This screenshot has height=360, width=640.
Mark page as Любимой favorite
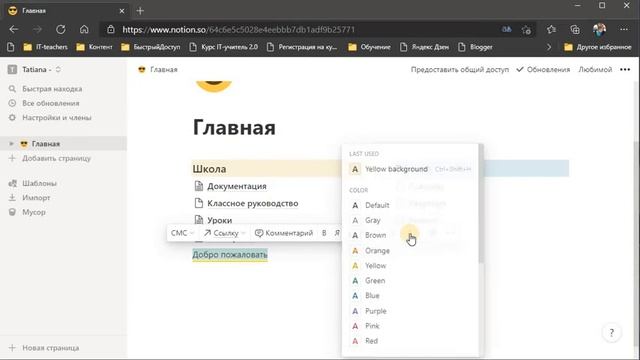(595, 69)
